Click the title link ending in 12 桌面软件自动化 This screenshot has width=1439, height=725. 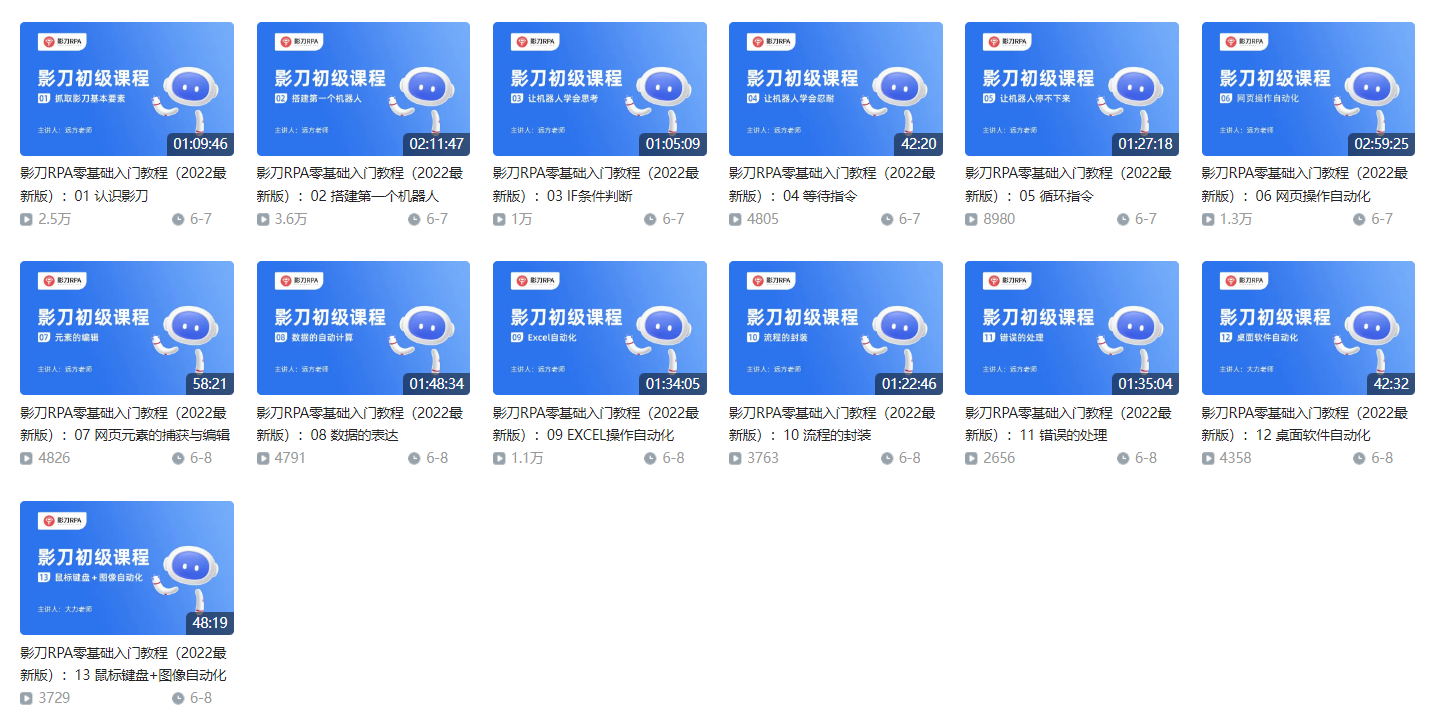click(1305, 423)
